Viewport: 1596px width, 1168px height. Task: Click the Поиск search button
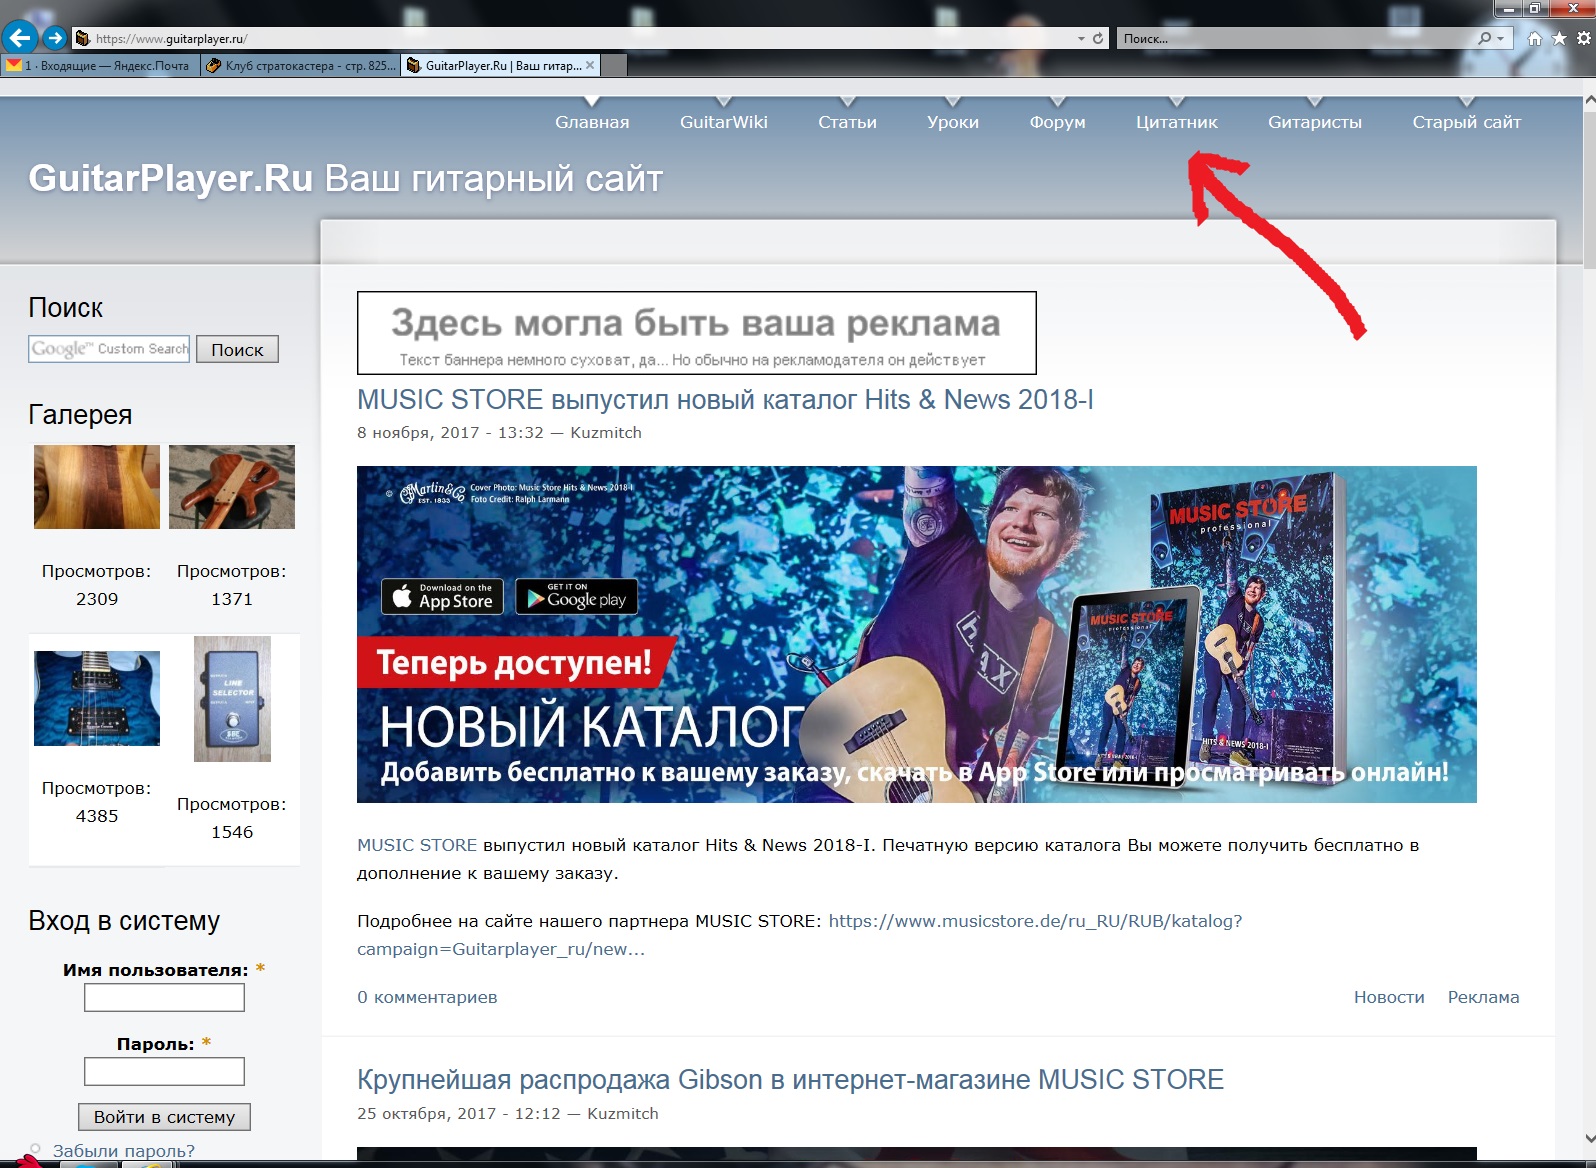pyautogui.click(x=237, y=349)
